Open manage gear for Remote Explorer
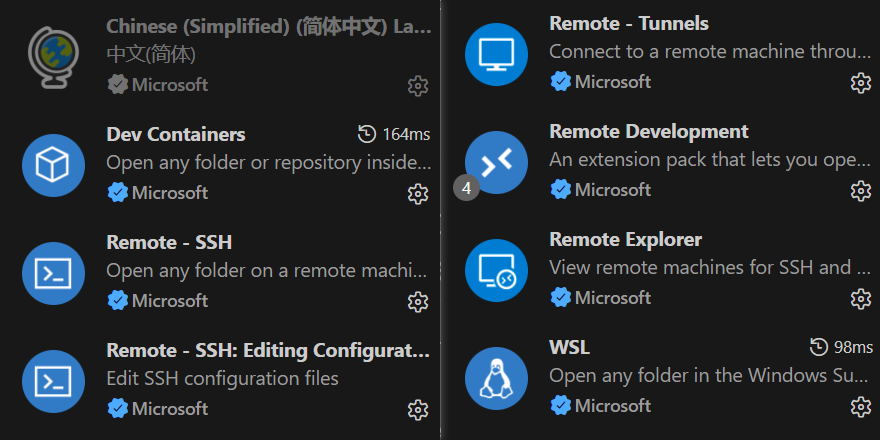Viewport: 880px width, 440px height. tap(861, 299)
